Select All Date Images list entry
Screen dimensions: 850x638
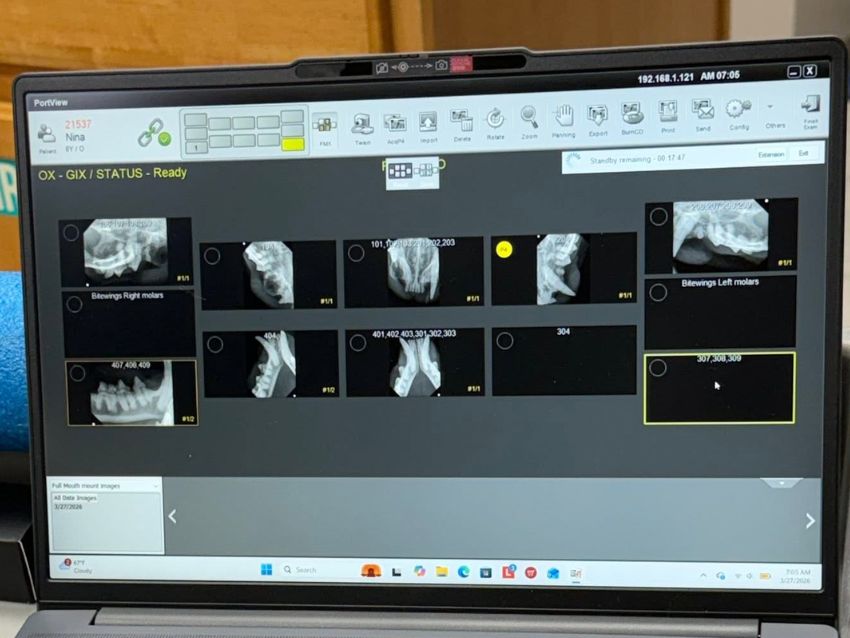[x=75, y=498]
